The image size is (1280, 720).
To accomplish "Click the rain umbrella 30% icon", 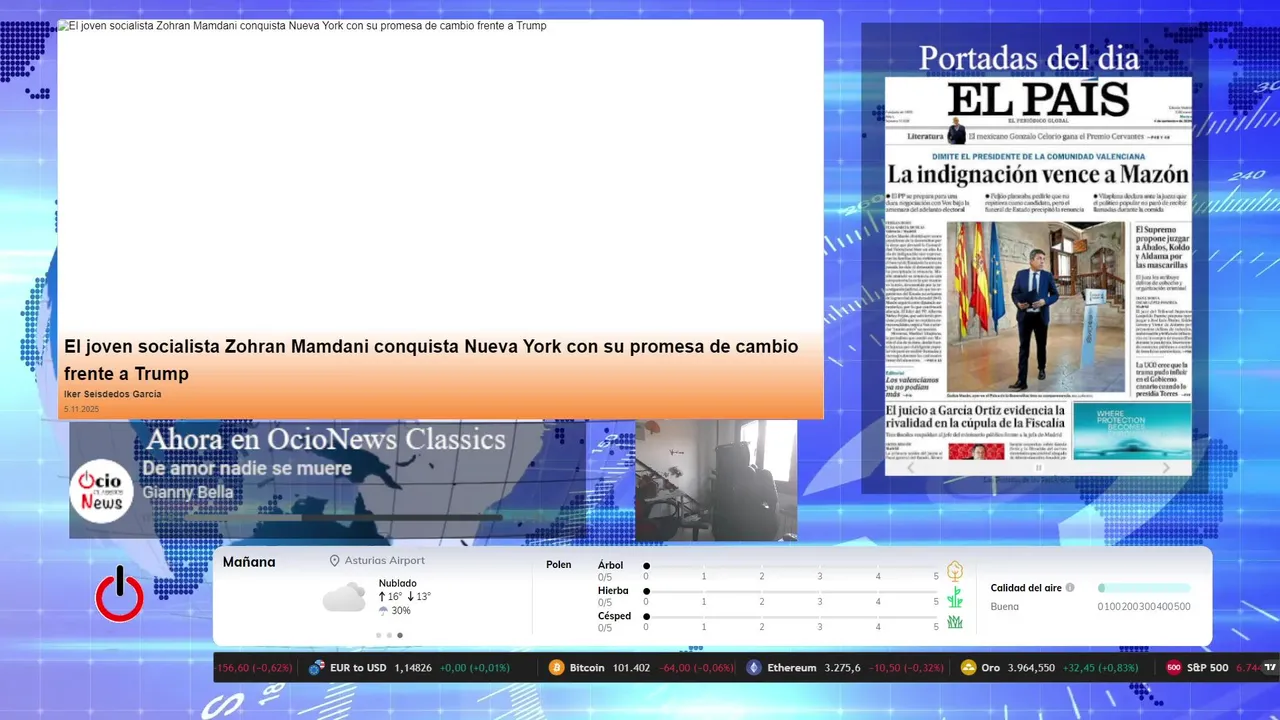I will [x=383, y=611].
